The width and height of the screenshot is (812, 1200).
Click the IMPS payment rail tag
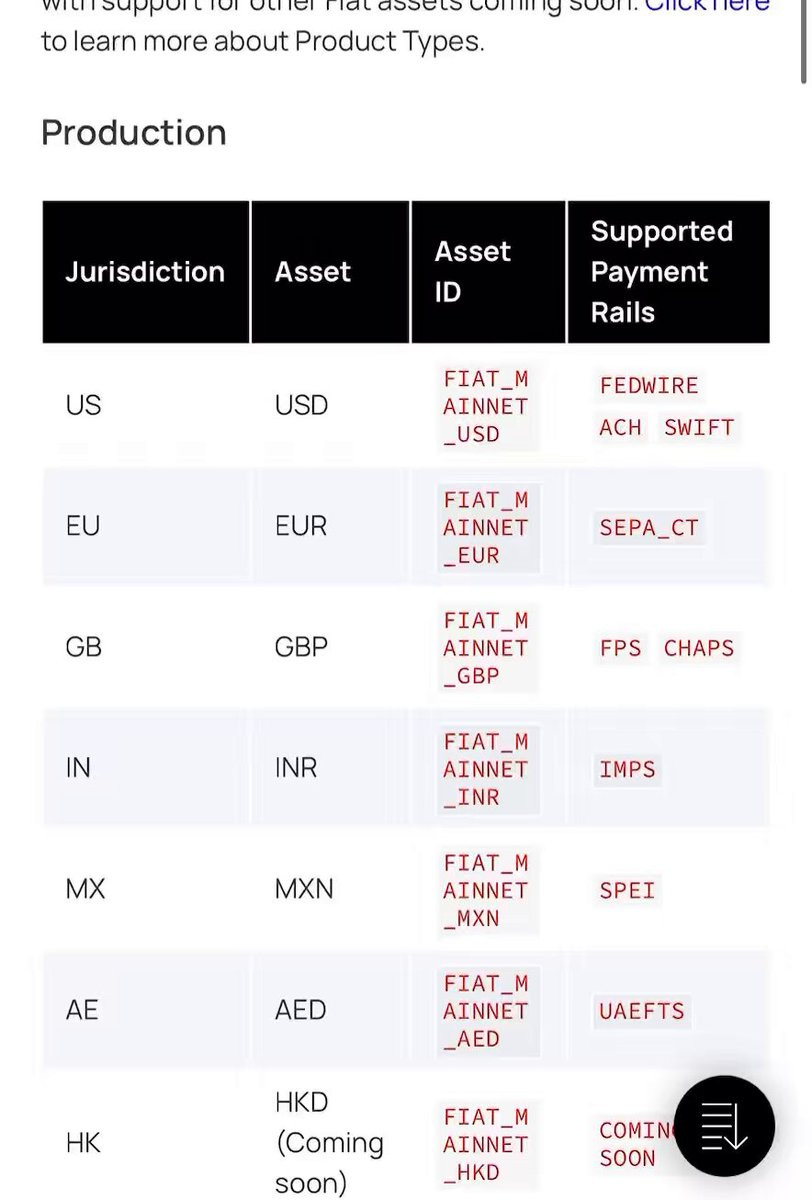click(627, 770)
